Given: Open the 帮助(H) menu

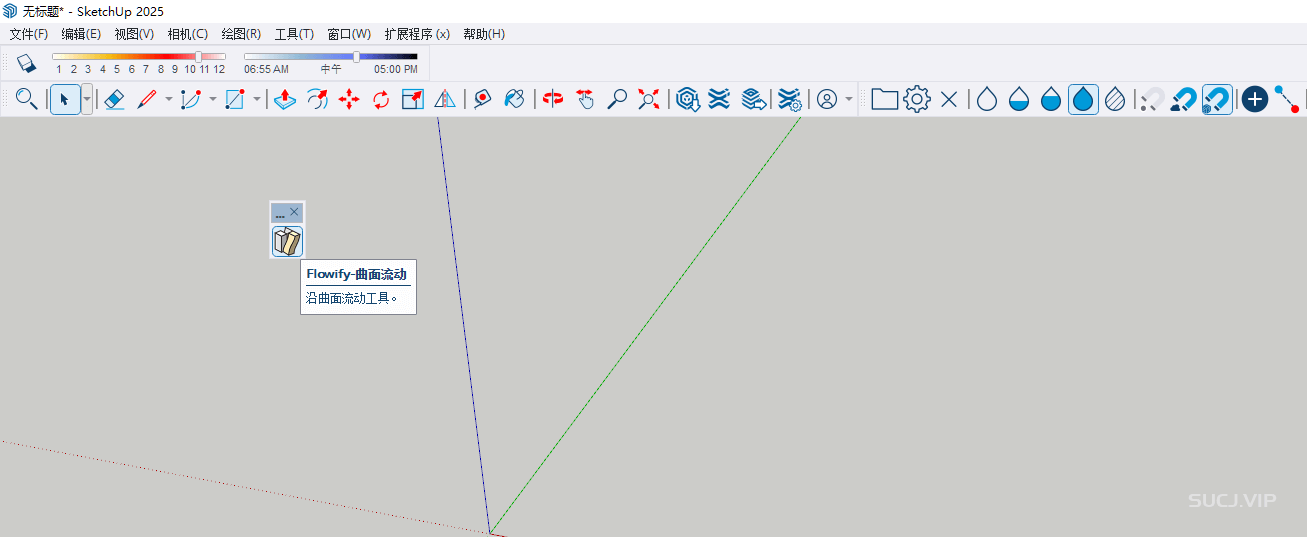Looking at the screenshot, I should click(484, 34).
